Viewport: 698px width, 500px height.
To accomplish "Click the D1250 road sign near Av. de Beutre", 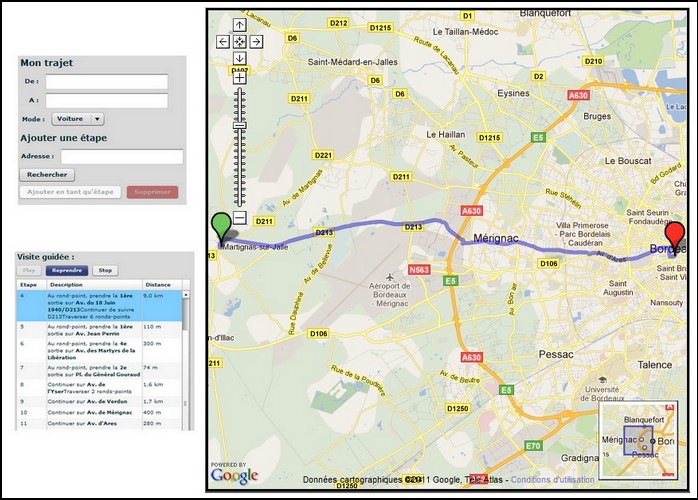I will tap(457, 408).
